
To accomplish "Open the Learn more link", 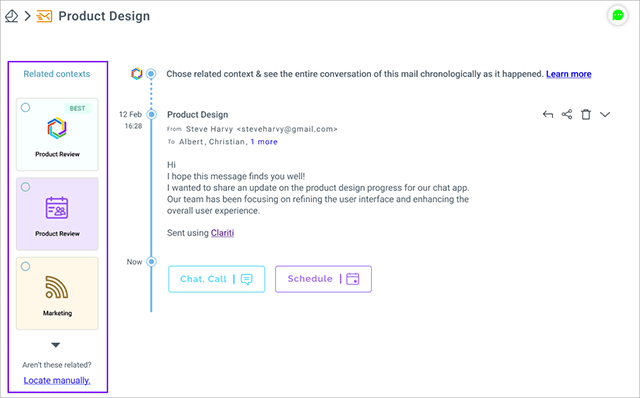I will (569, 74).
